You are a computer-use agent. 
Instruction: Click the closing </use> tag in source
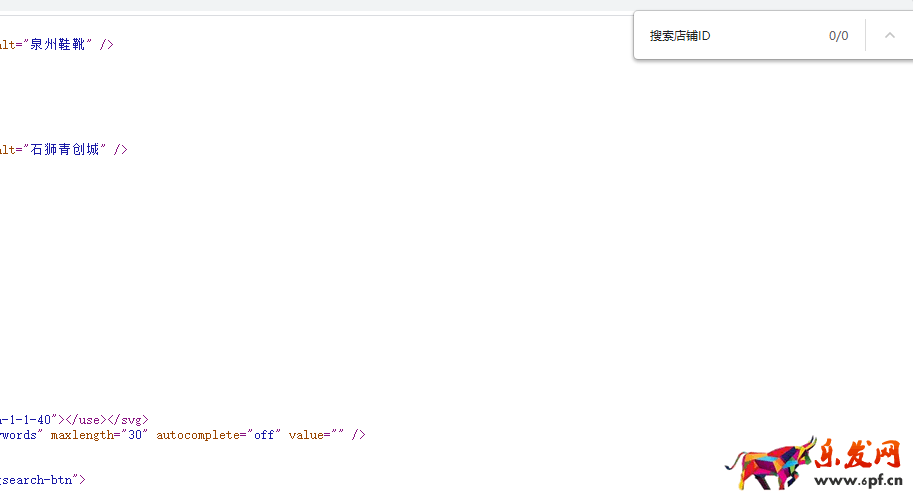click(86, 420)
